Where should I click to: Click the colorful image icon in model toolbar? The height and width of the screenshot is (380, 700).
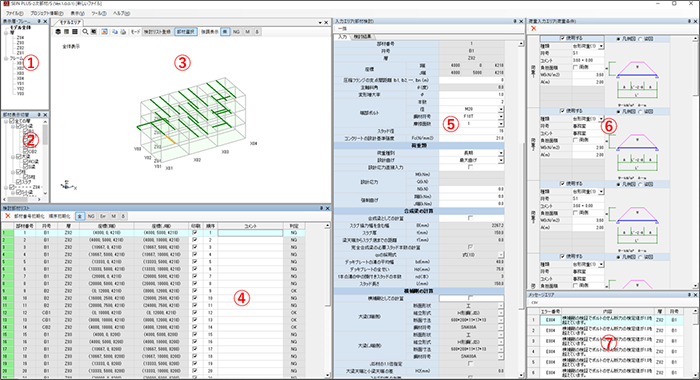(x=104, y=32)
